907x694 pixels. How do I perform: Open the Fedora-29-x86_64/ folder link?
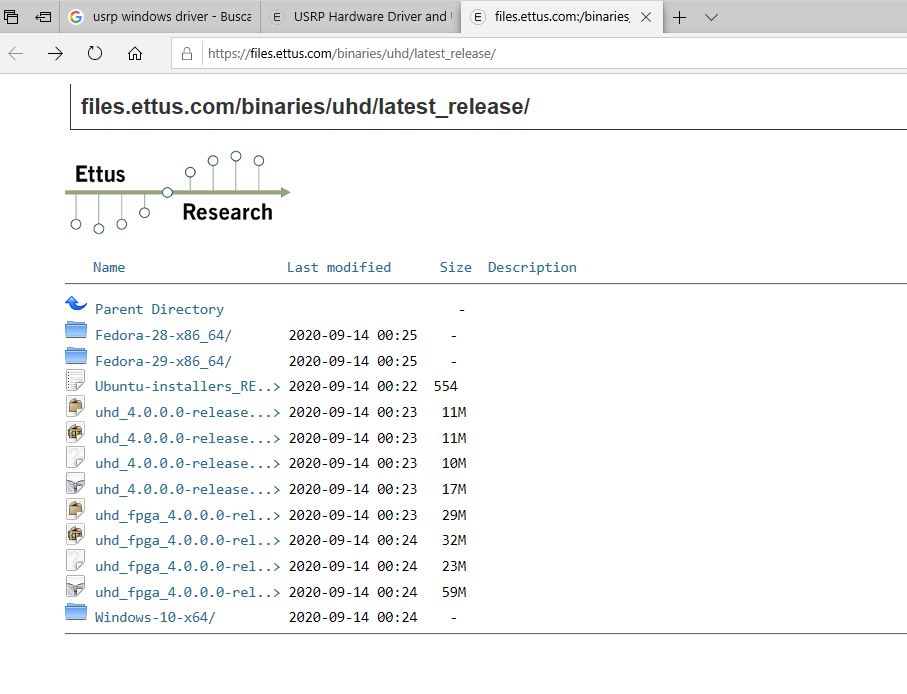163,361
